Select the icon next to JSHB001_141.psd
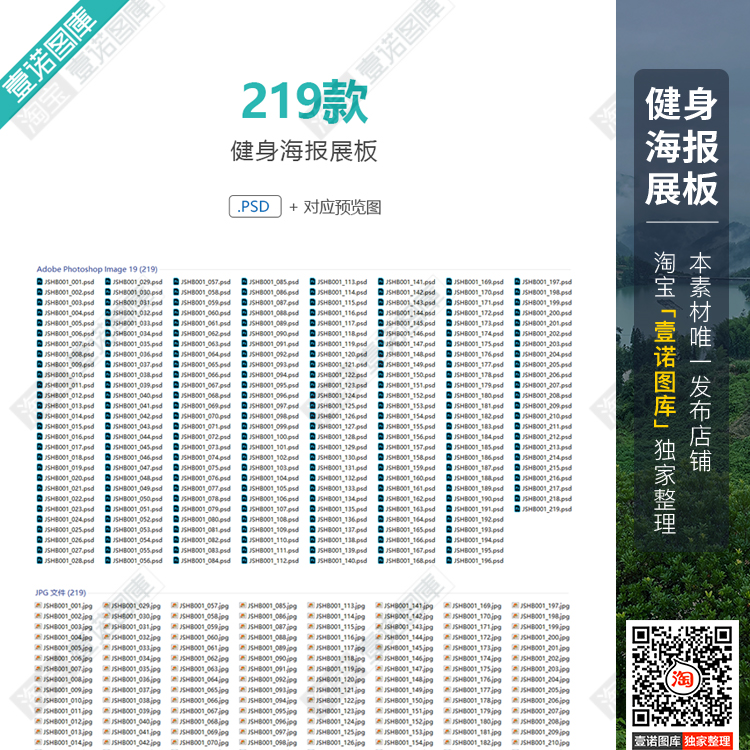The width and height of the screenshot is (750, 750). click(x=381, y=282)
